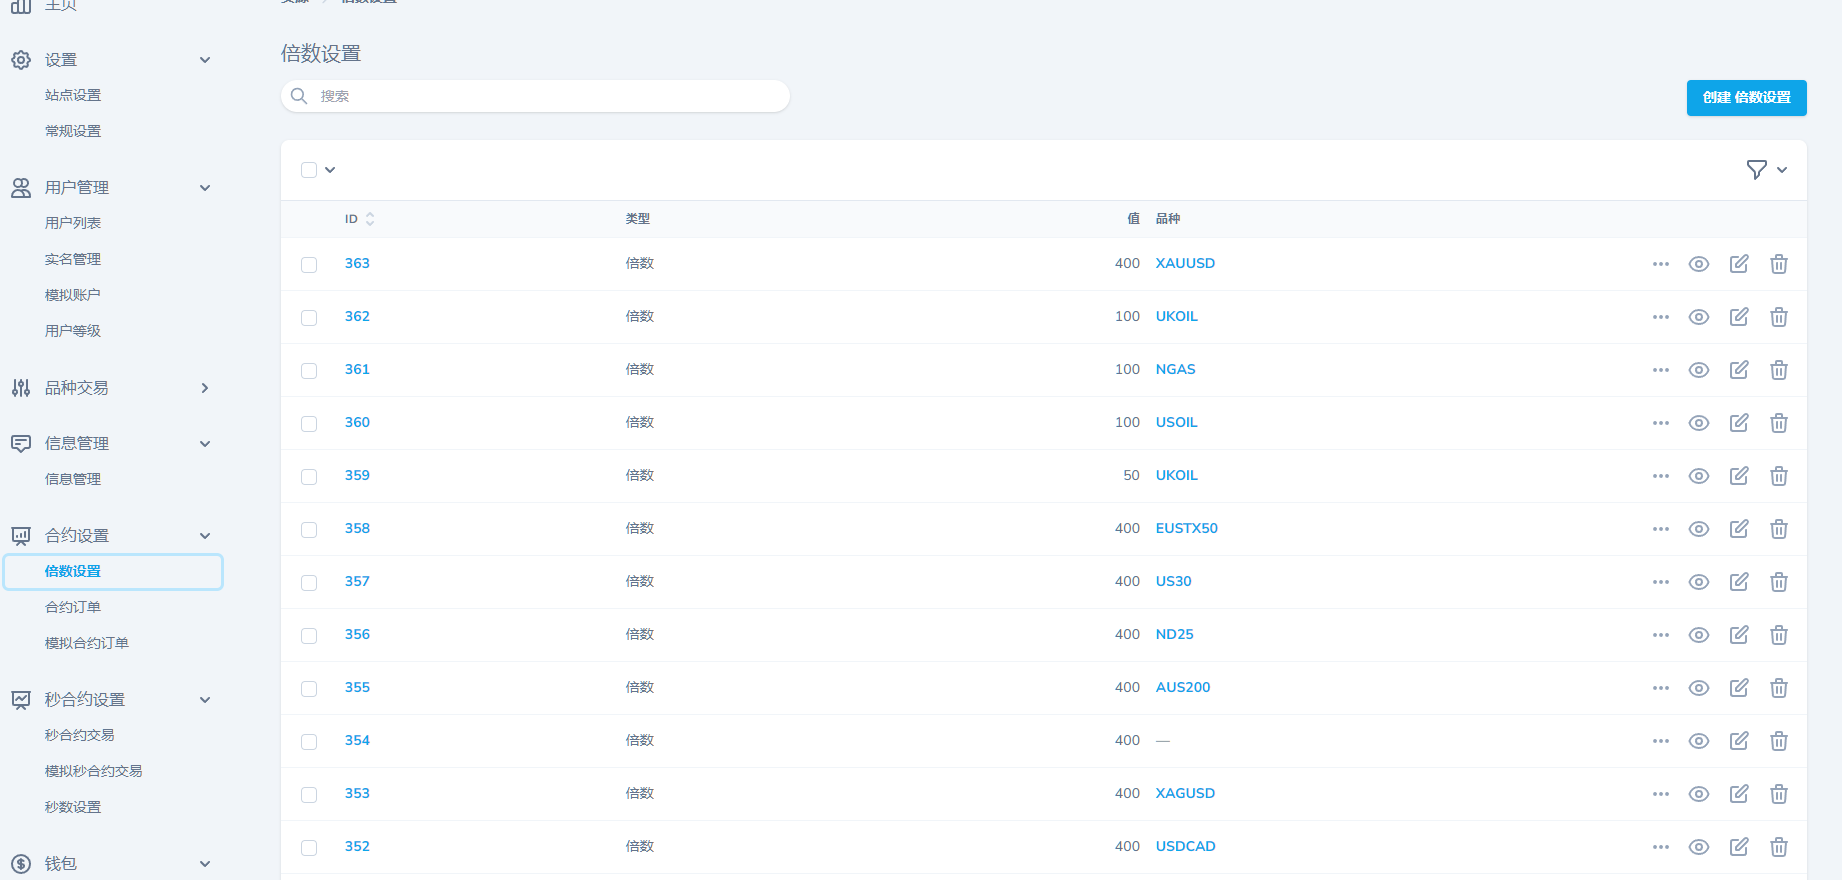The height and width of the screenshot is (880, 1842).
Task: Open the XAUUSD symbol link
Action: click(x=1185, y=263)
